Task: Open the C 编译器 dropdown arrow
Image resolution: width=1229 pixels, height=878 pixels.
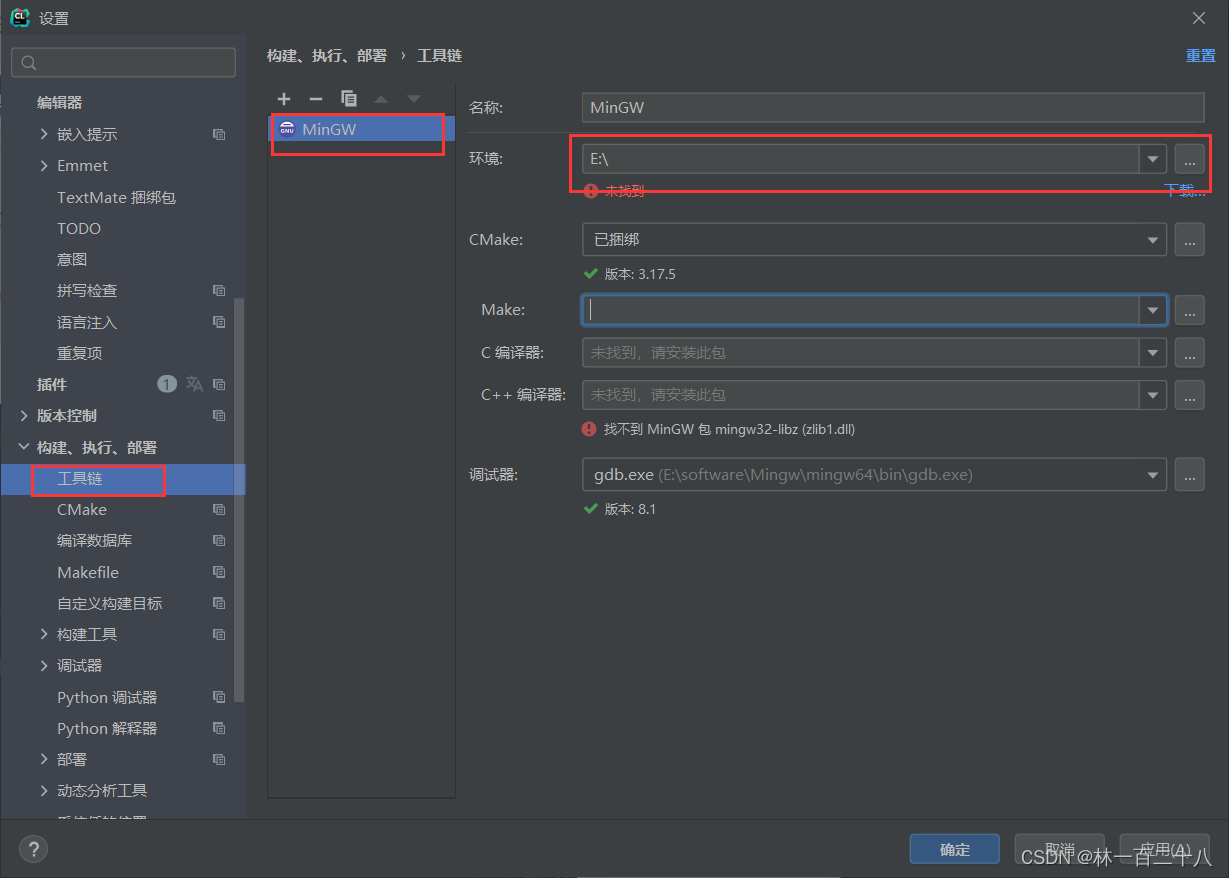Action: click(x=1153, y=352)
